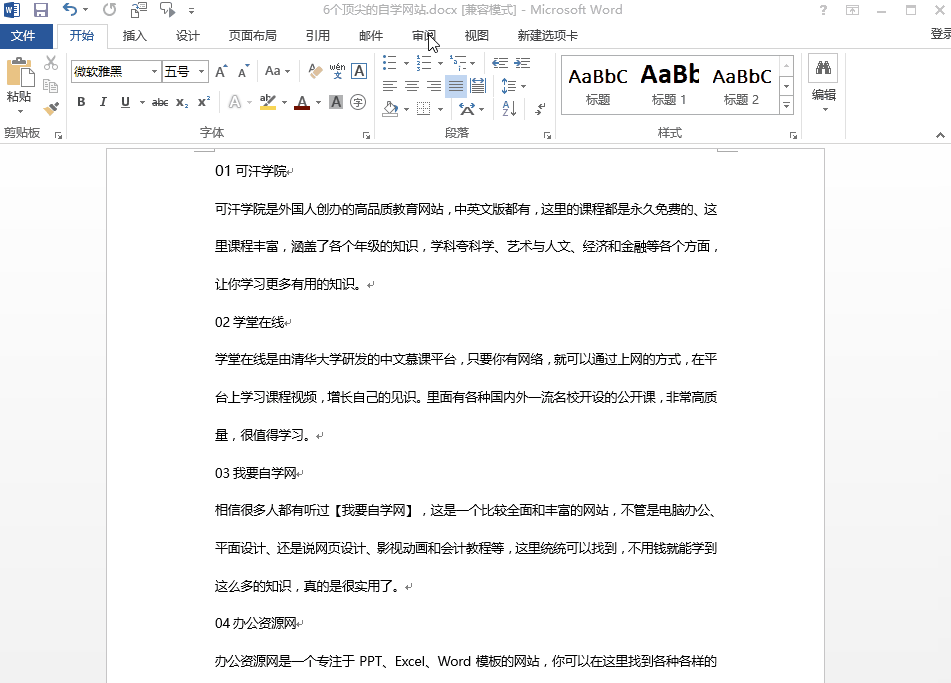Decrease font size with Shrink Font icon
The width and height of the screenshot is (951, 683).
(x=244, y=72)
